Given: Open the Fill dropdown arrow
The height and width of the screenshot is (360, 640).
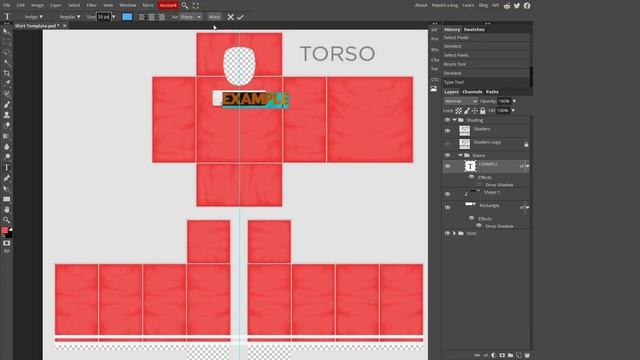Looking at the screenshot, I should tap(513, 111).
